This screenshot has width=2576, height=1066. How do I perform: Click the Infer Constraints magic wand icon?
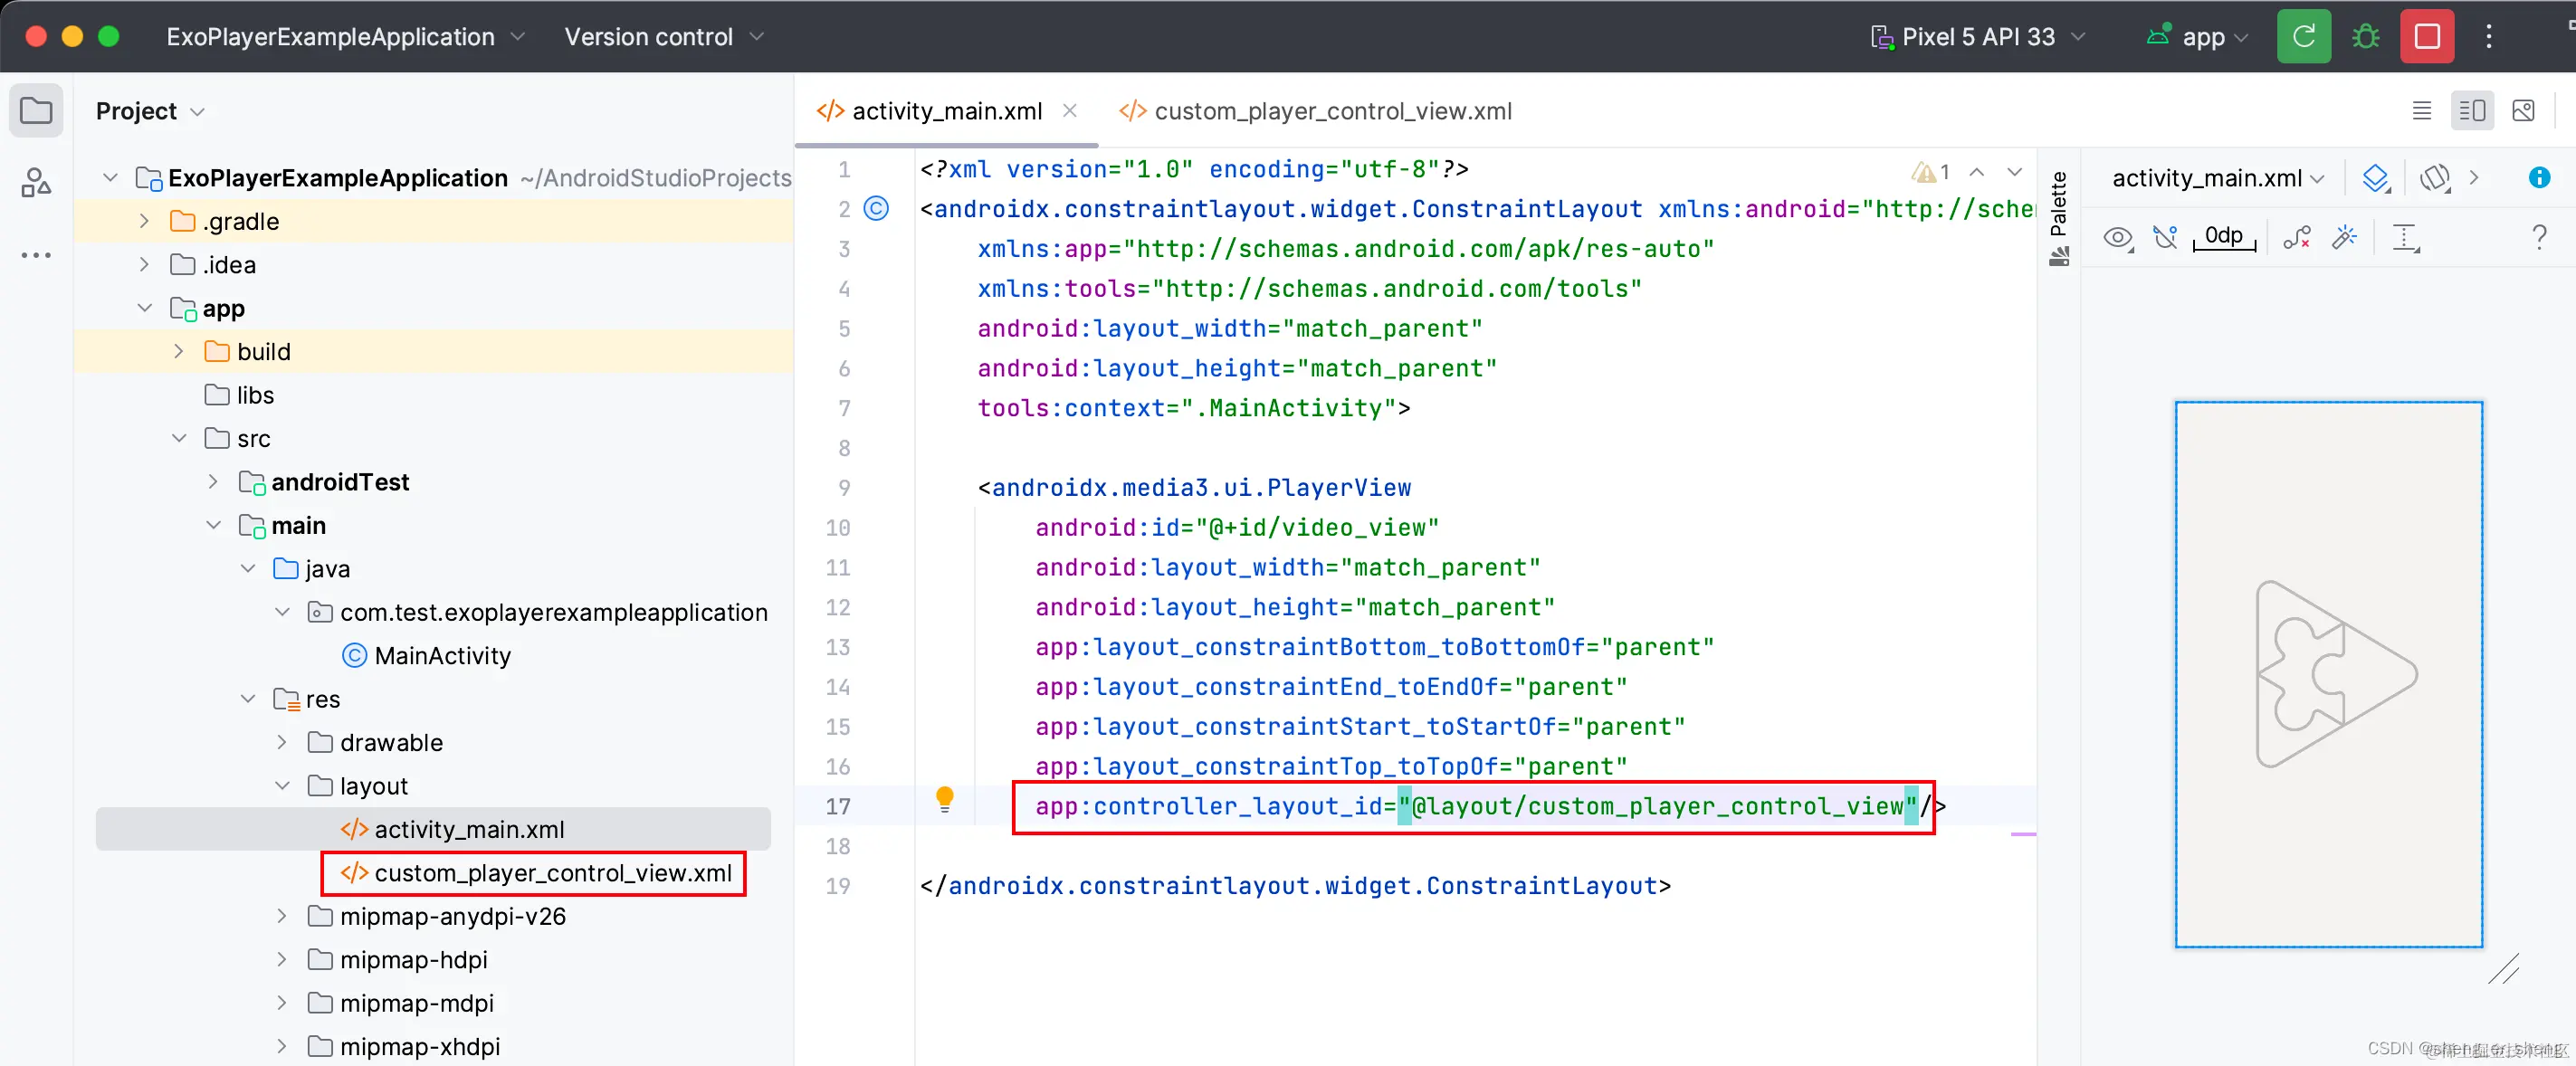coord(2344,237)
